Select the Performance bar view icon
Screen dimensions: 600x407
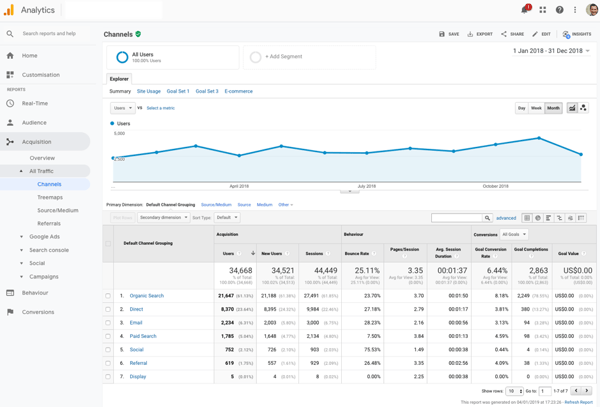pos(548,218)
